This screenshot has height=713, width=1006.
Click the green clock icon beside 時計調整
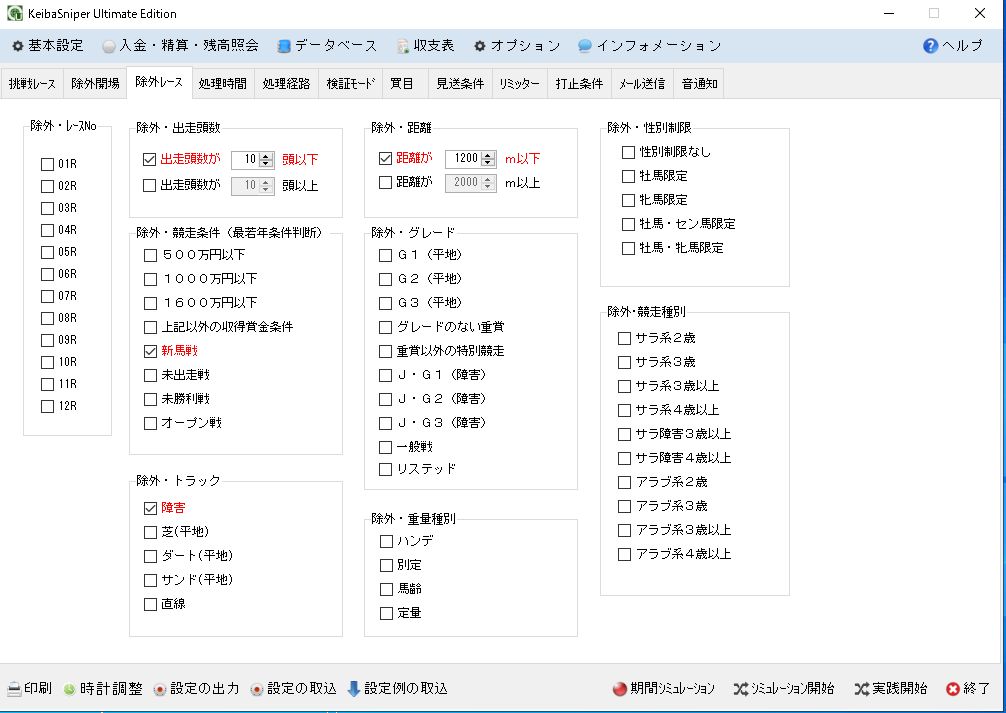[x=69, y=690]
